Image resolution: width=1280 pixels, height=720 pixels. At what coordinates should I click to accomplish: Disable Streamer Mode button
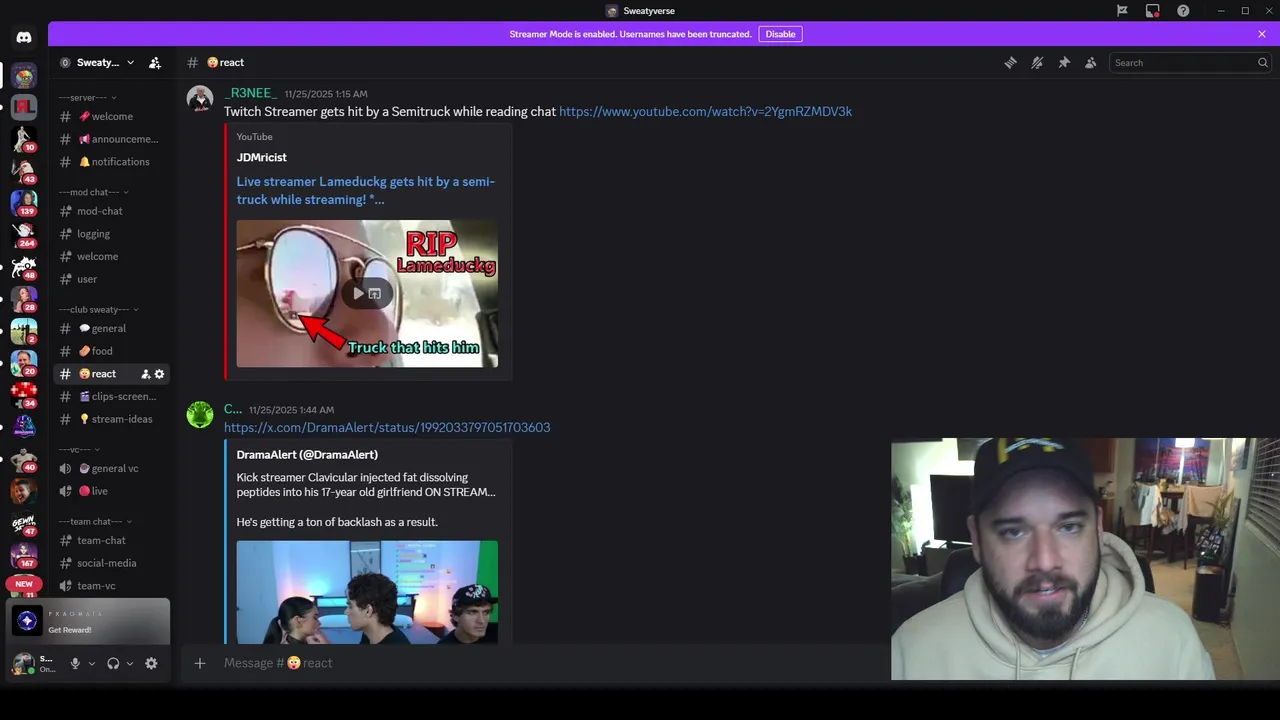[780, 34]
